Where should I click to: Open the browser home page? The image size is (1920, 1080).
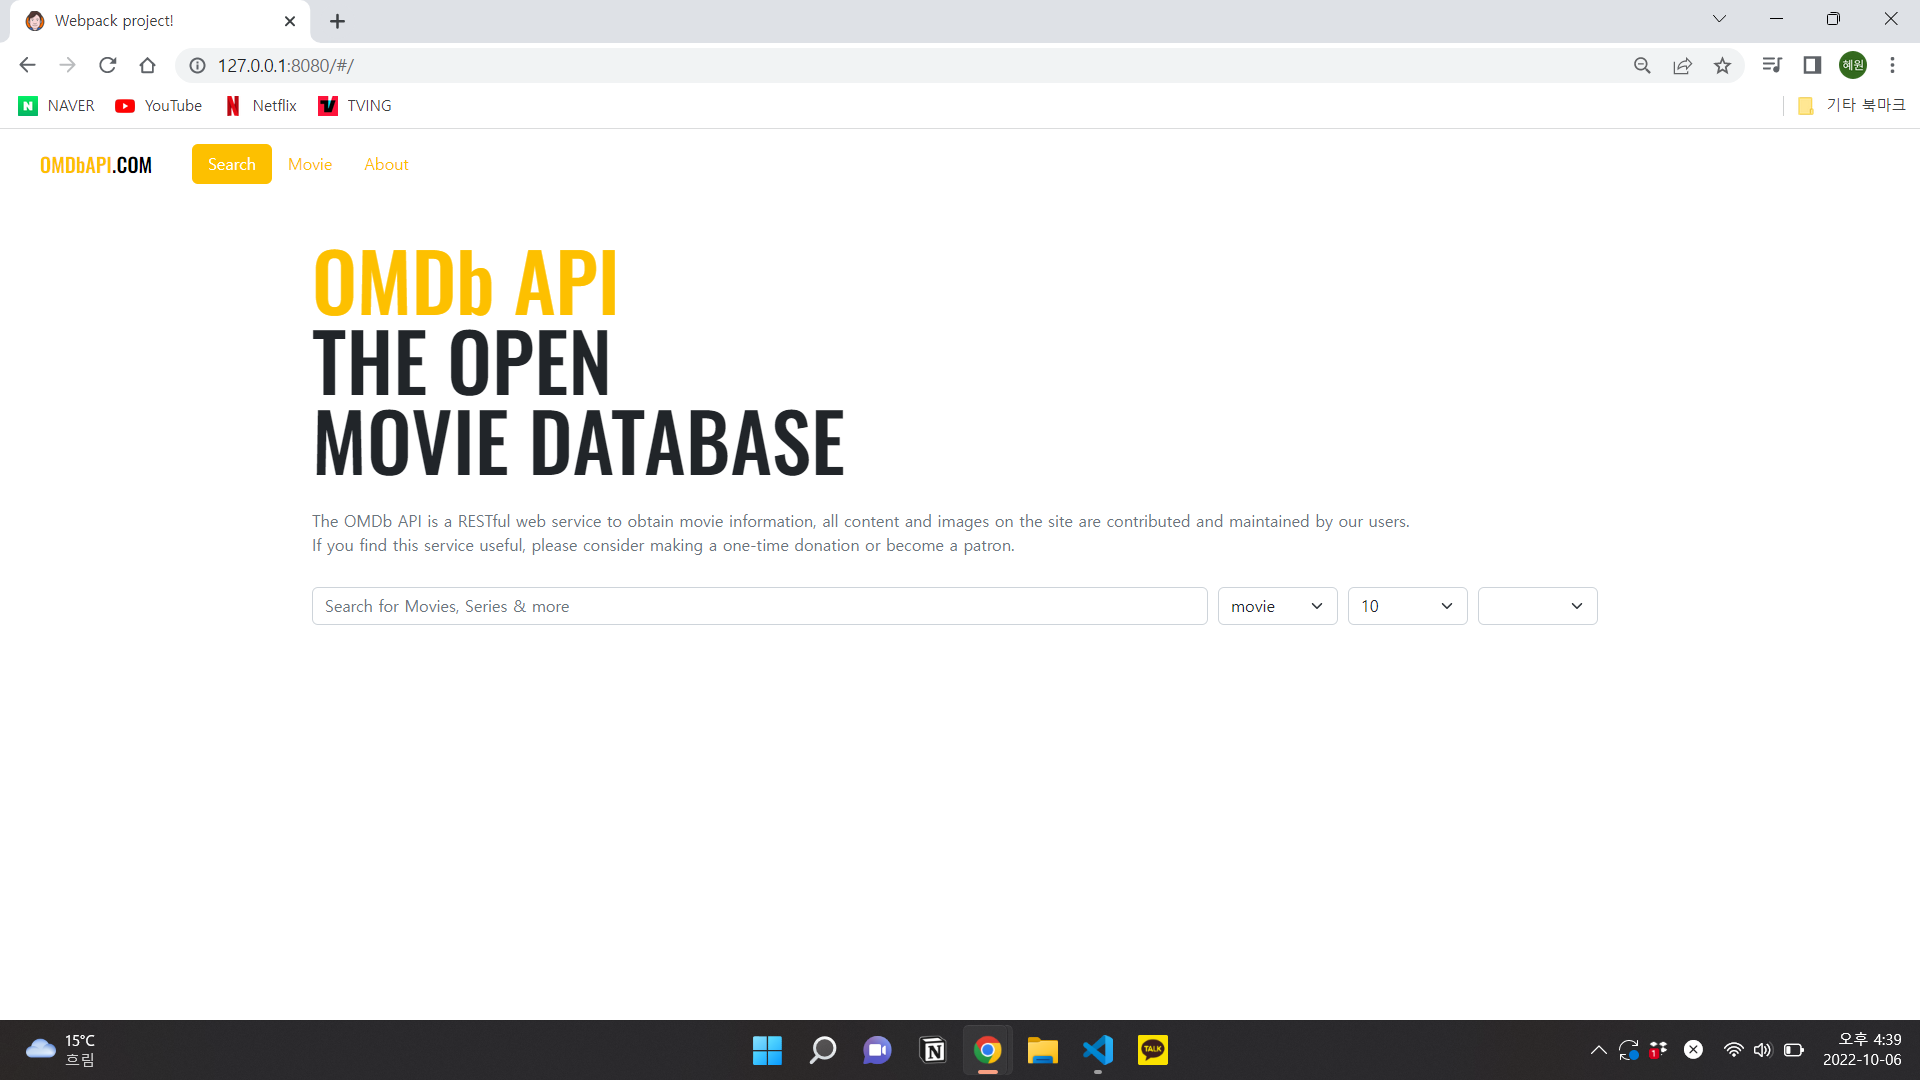pyautogui.click(x=148, y=65)
